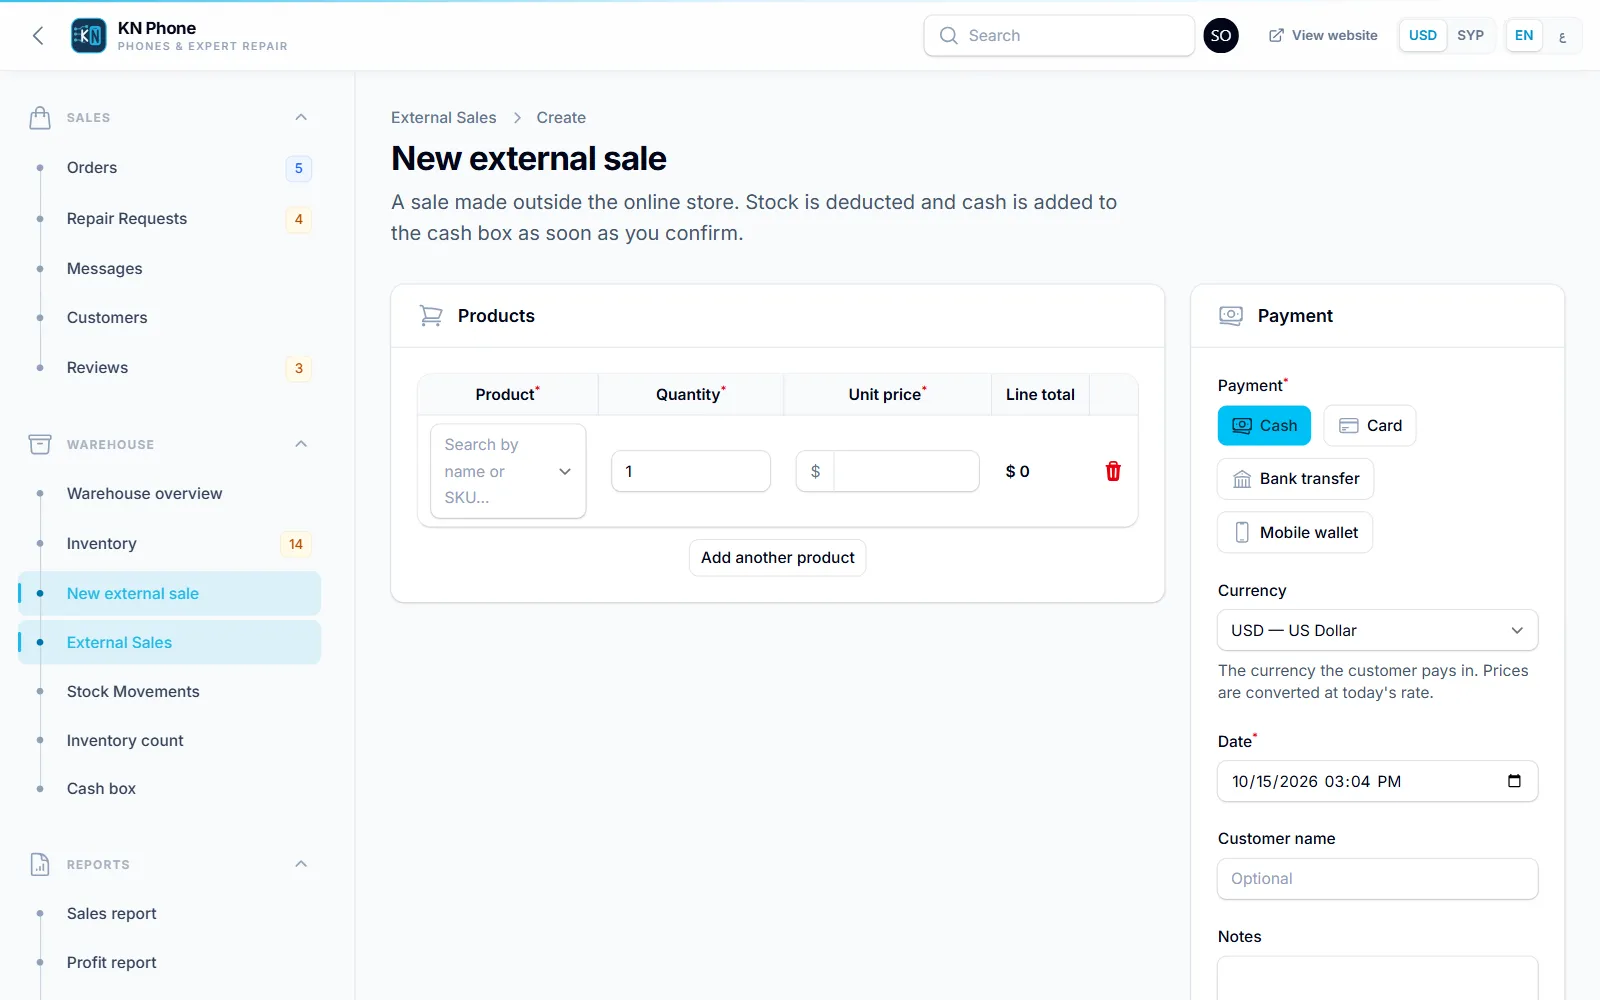Click the Sales shopping bag icon
This screenshot has width=1600, height=1000.
tap(40, 118)
